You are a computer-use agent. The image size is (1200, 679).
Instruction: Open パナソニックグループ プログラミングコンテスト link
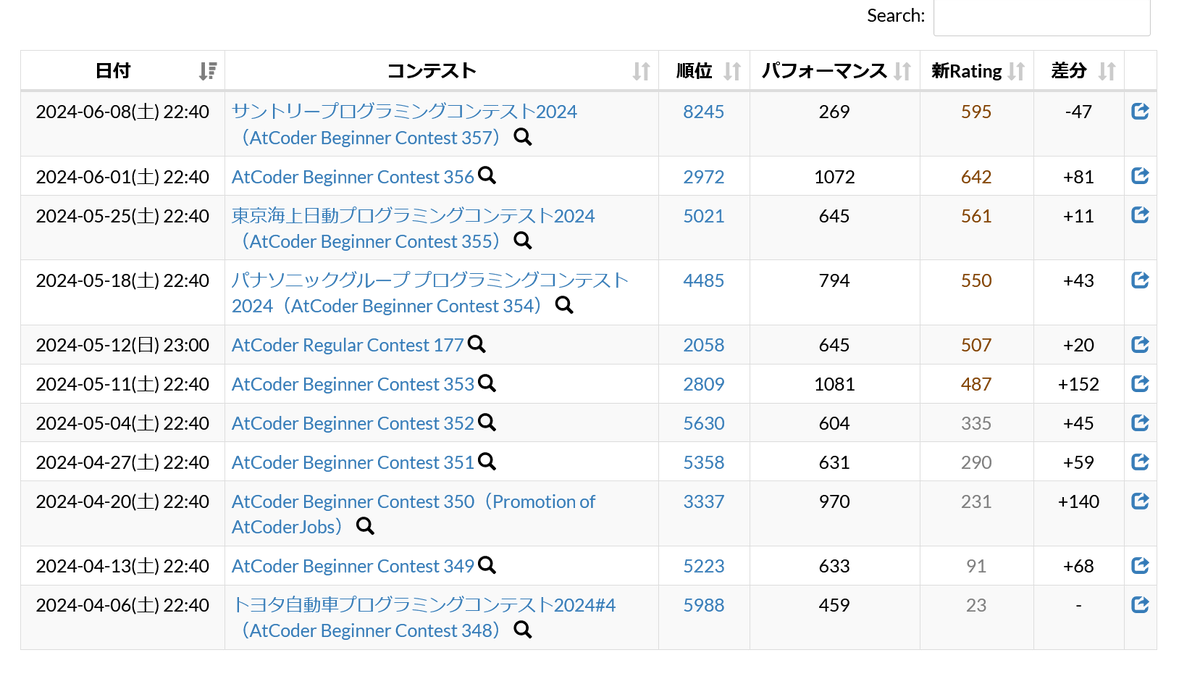(430, 293)
